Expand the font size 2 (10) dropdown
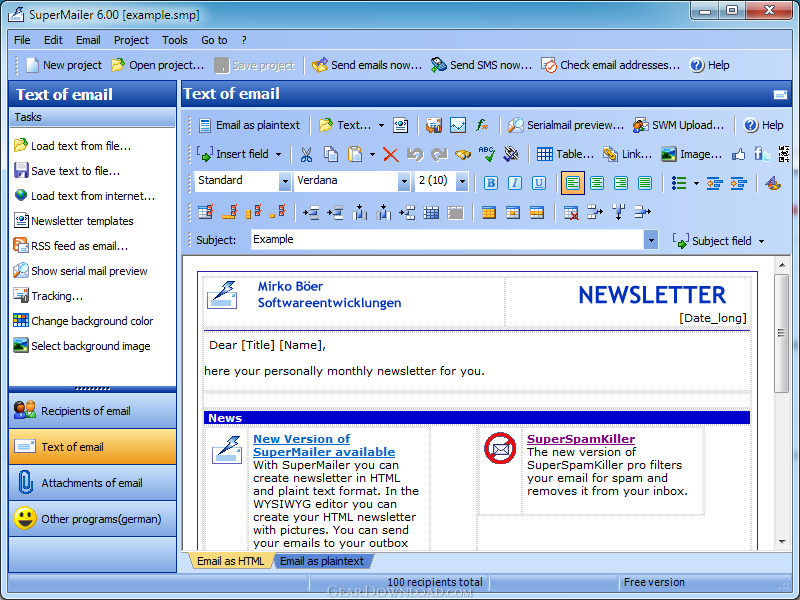The image size is (800, 600). click(x=462, y=181)
